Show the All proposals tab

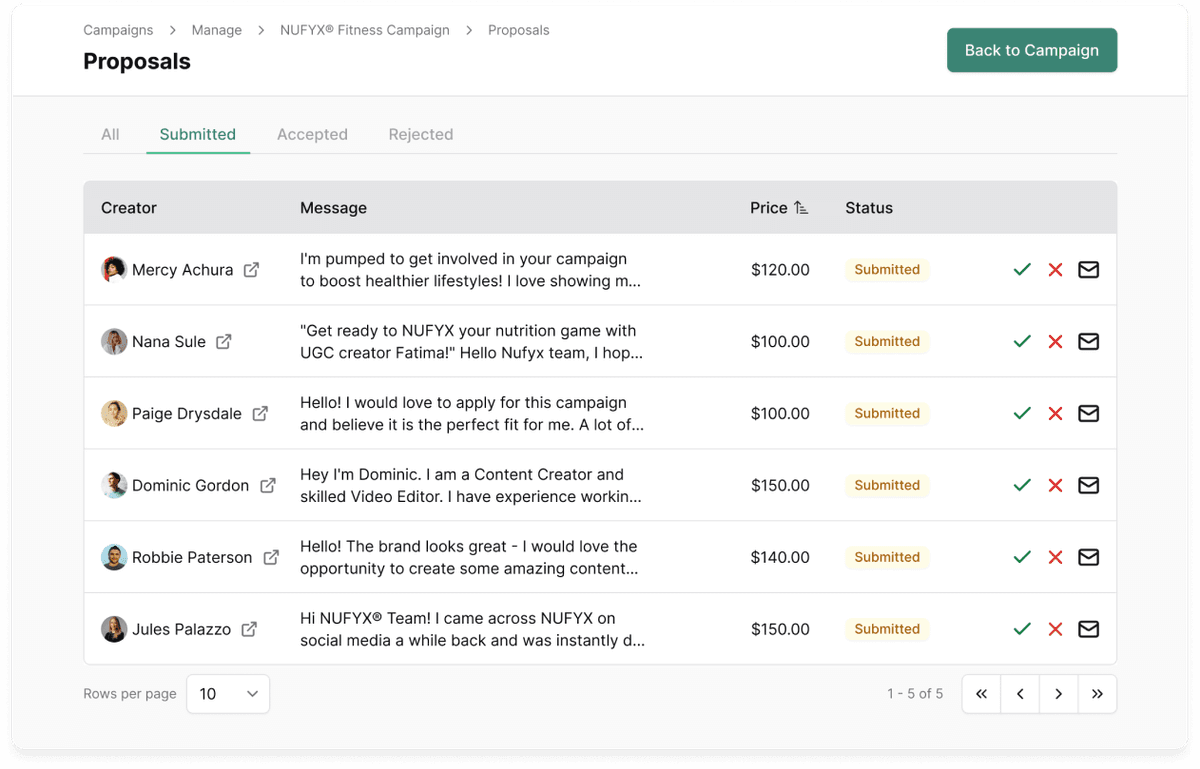(110, 134)
